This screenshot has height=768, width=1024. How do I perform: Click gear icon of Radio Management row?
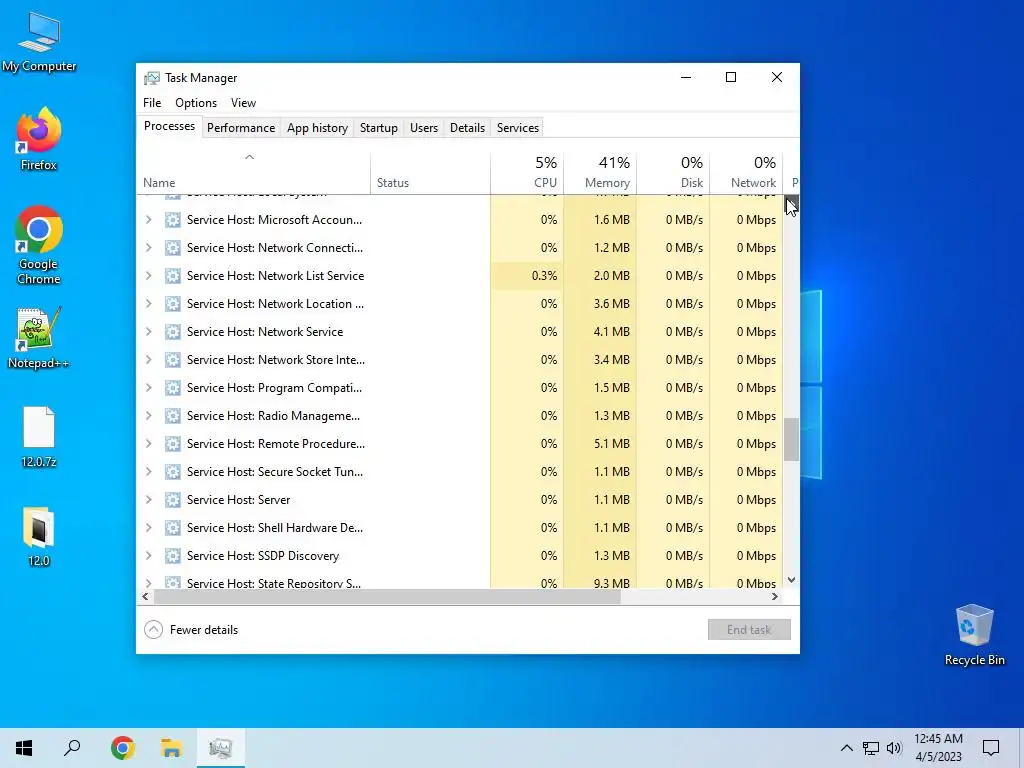(172, 415)
